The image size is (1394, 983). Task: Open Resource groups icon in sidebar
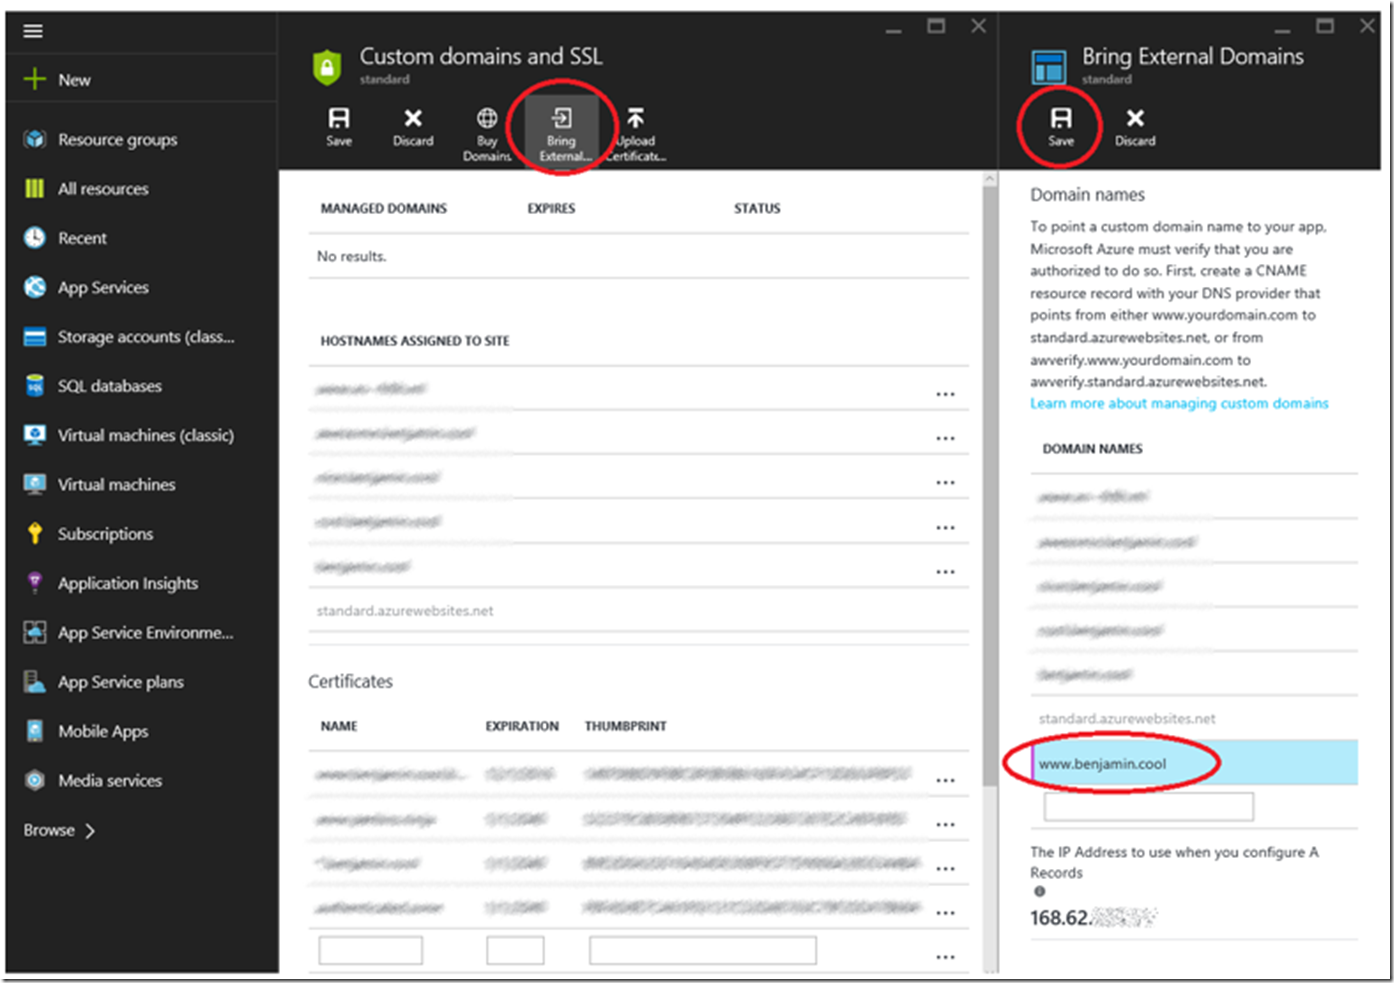(35, 139)
